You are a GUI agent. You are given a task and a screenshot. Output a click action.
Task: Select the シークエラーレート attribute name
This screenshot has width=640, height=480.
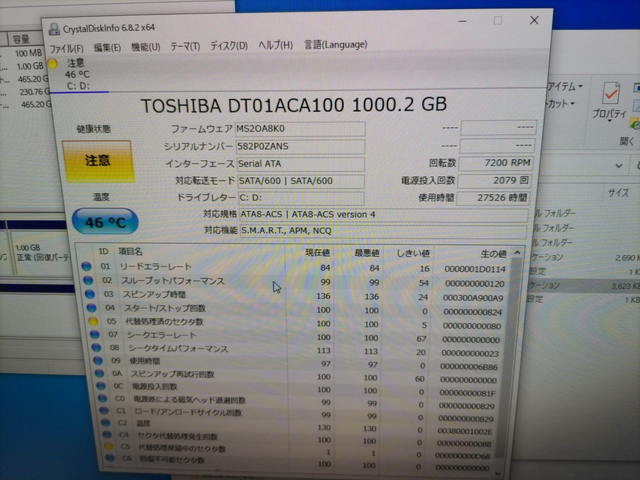(x=162, y=335)
